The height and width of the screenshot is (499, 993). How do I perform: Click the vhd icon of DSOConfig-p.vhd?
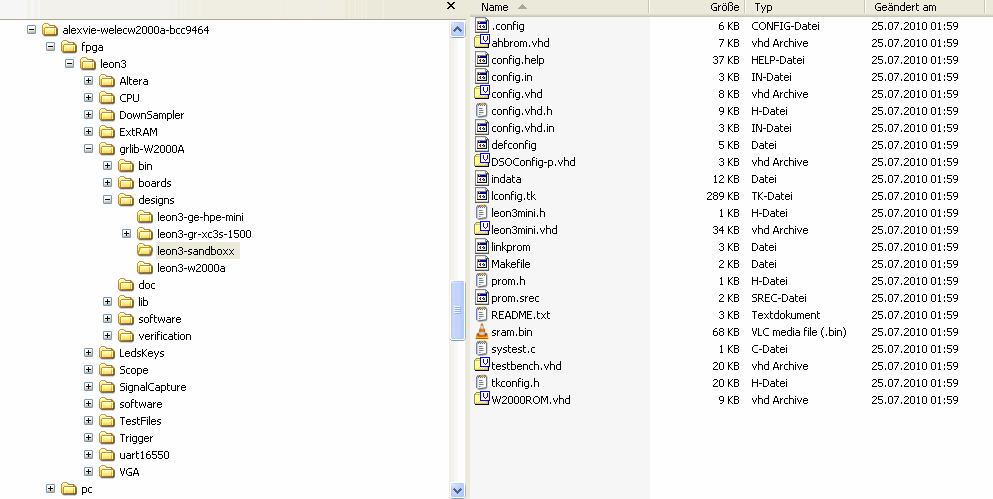[x=482, y=161]
